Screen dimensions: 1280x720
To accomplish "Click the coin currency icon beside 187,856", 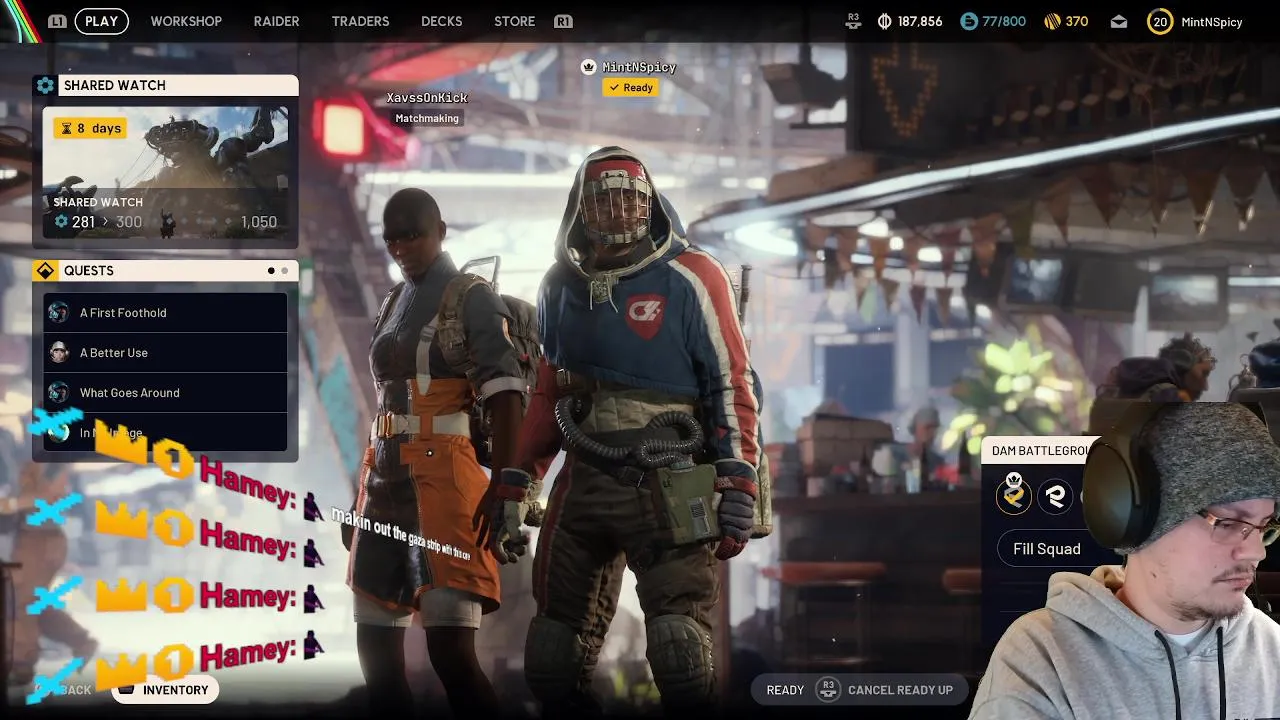I will tap(884, 21).
